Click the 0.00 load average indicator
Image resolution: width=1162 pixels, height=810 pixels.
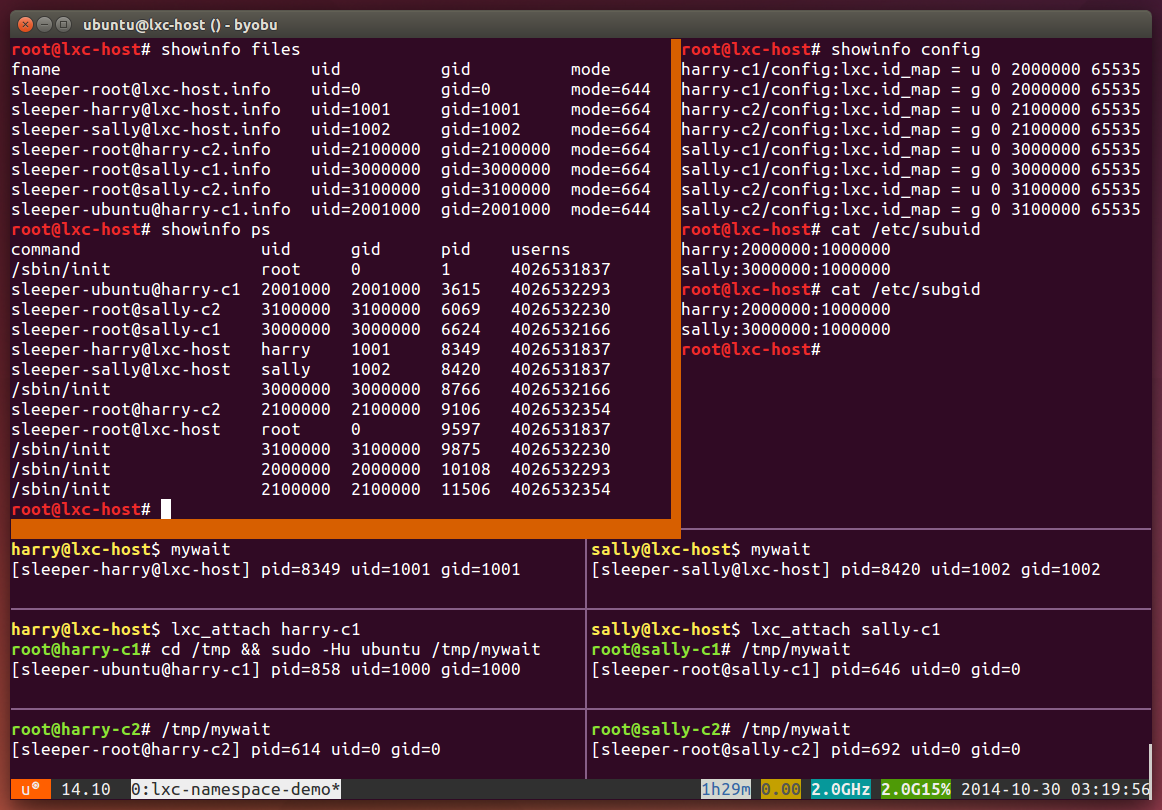[x=780, y=790]
